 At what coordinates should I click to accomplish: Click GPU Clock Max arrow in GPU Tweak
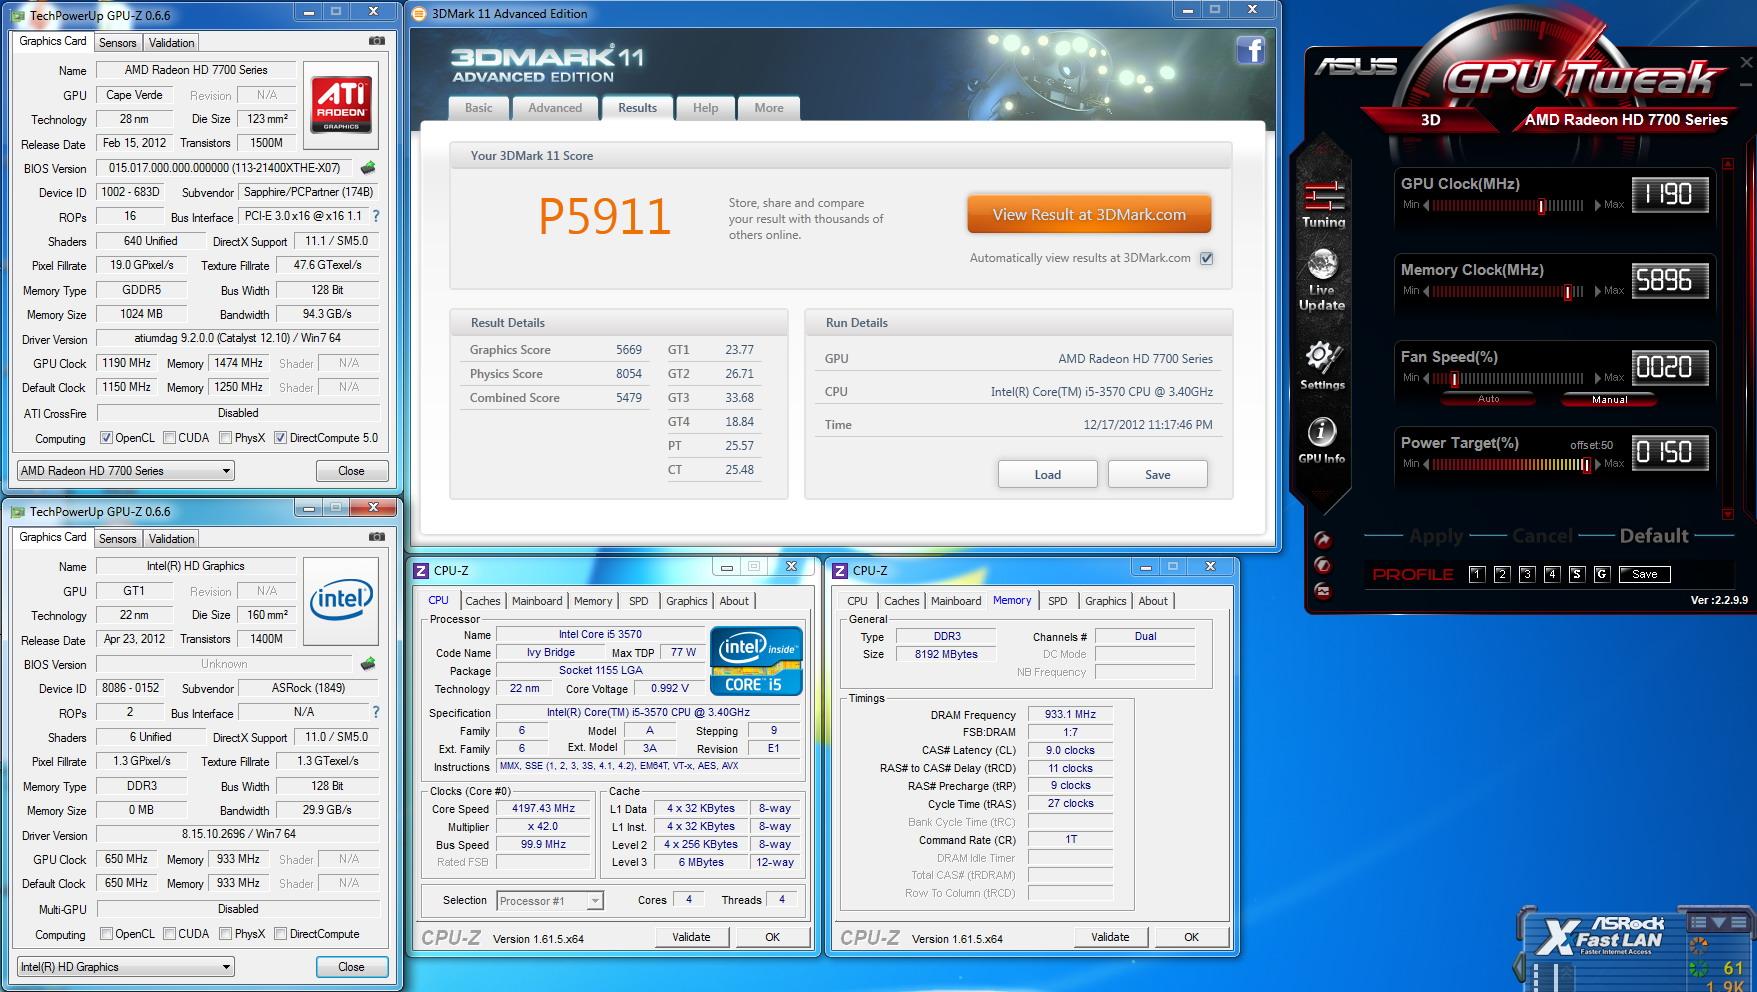1597,205
